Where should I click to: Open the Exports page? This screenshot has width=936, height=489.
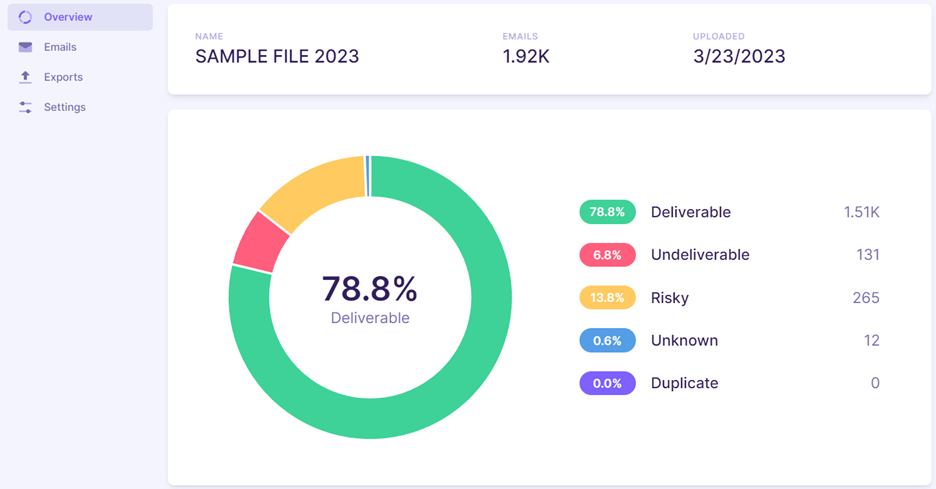point(80,77)
